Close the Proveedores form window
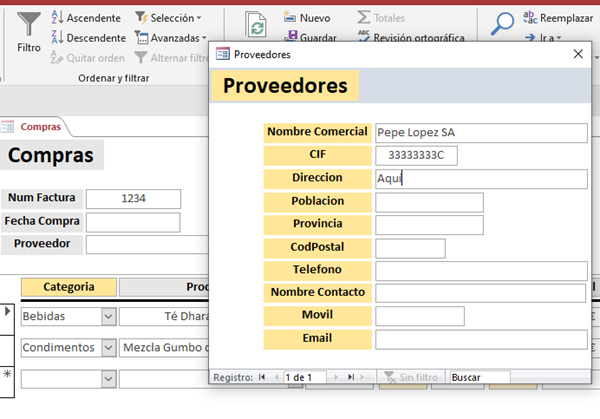600x419 pixels. coord(578,55)
